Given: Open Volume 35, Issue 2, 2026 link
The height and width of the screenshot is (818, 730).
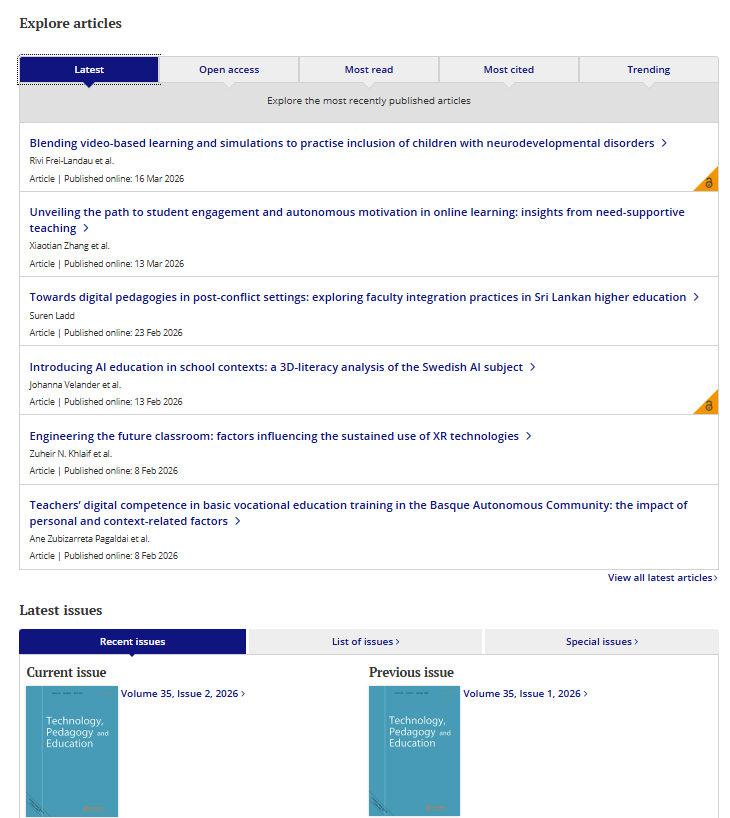Looking at the screenshot, I should (x=183, y=693).
